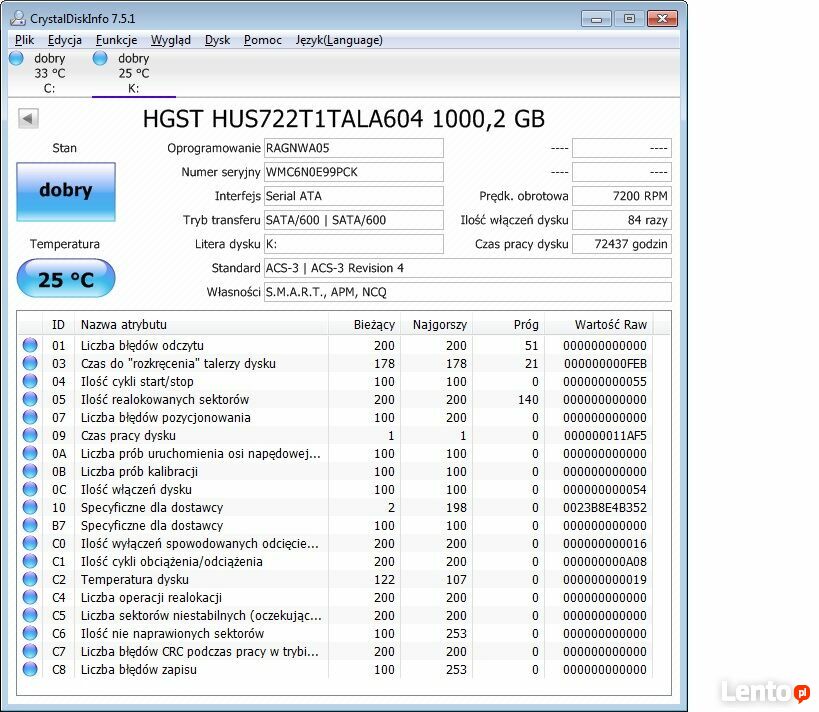This screenshot has width=819, height=712.
Task: Click the blue 'dobry' health status button
Action: pos(66,191)
